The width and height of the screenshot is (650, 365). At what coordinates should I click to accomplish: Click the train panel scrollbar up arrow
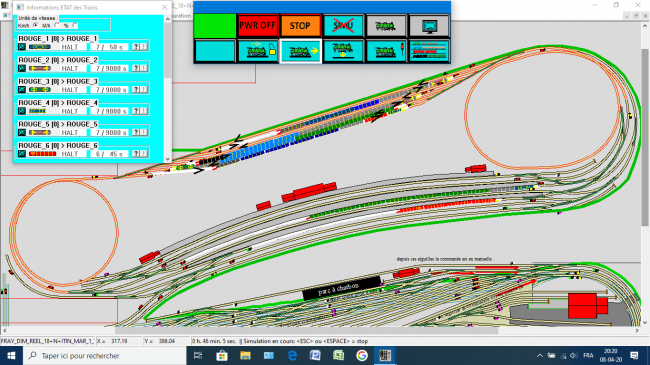(x=168, y=19)
